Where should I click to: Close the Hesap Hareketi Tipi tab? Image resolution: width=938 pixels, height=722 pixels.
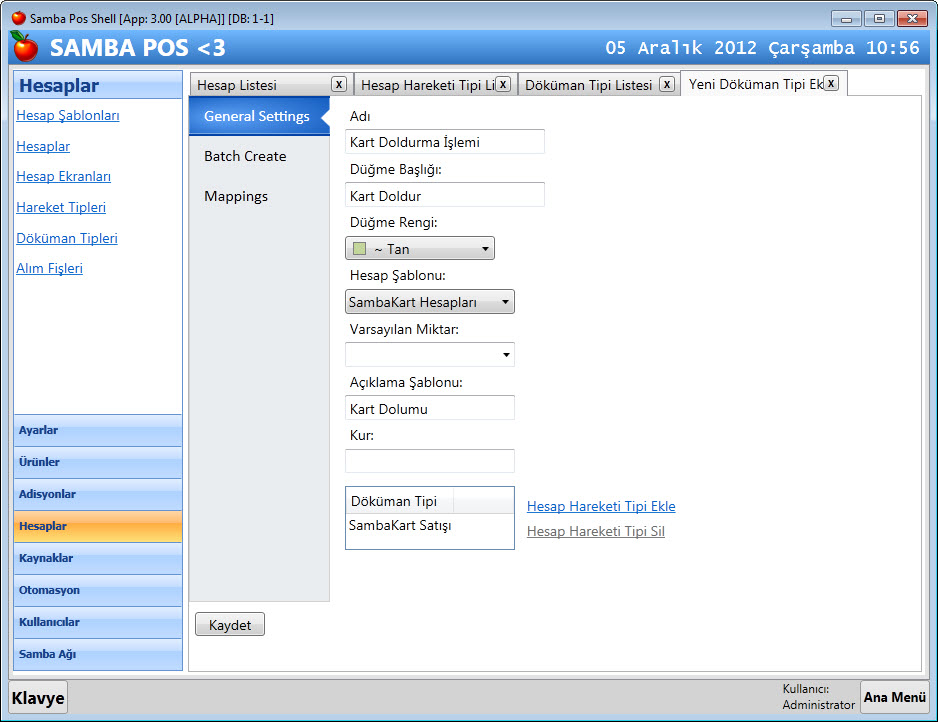[503, 85]
